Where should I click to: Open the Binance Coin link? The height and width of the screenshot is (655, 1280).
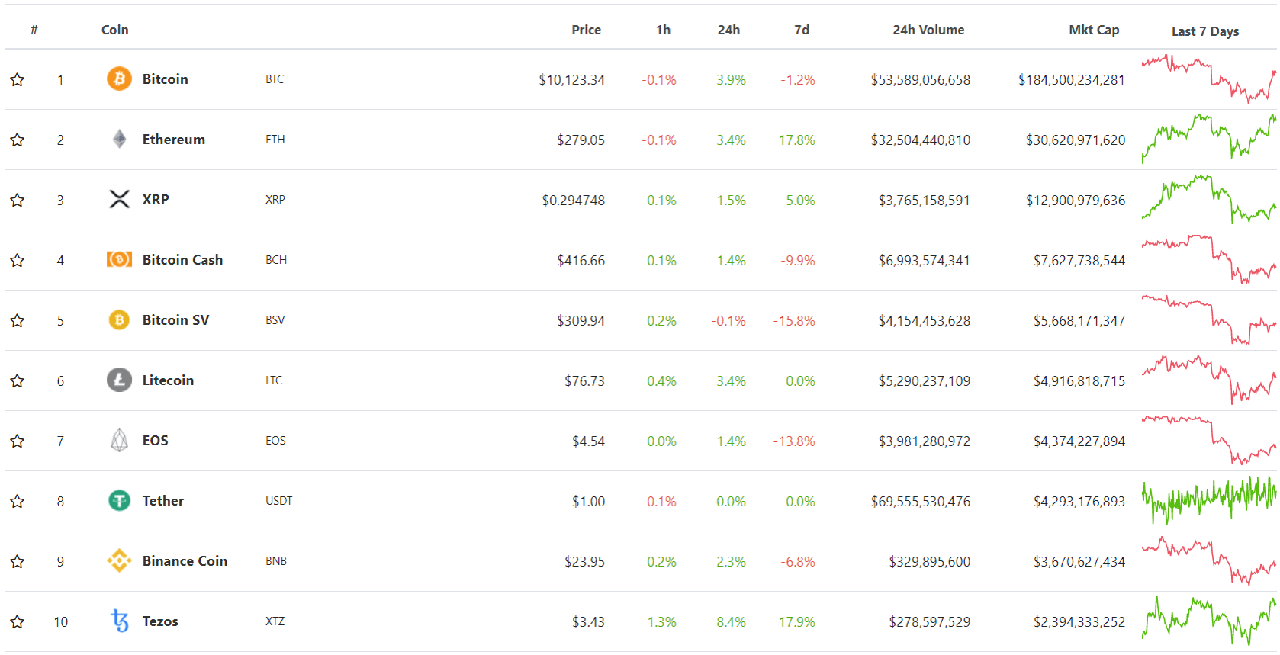pyautogui.click(x=185, y=561)
